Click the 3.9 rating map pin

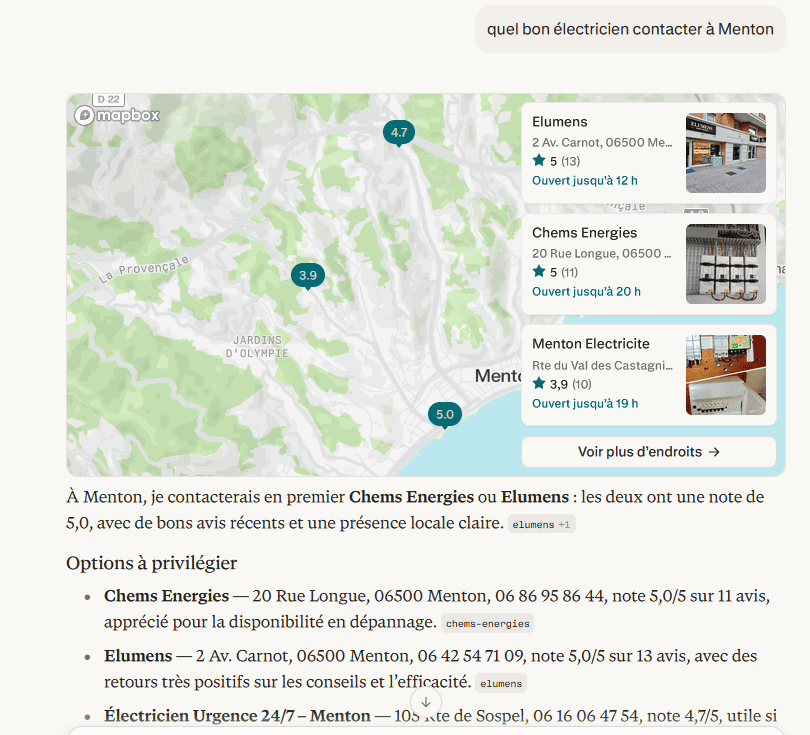[308, 275]
